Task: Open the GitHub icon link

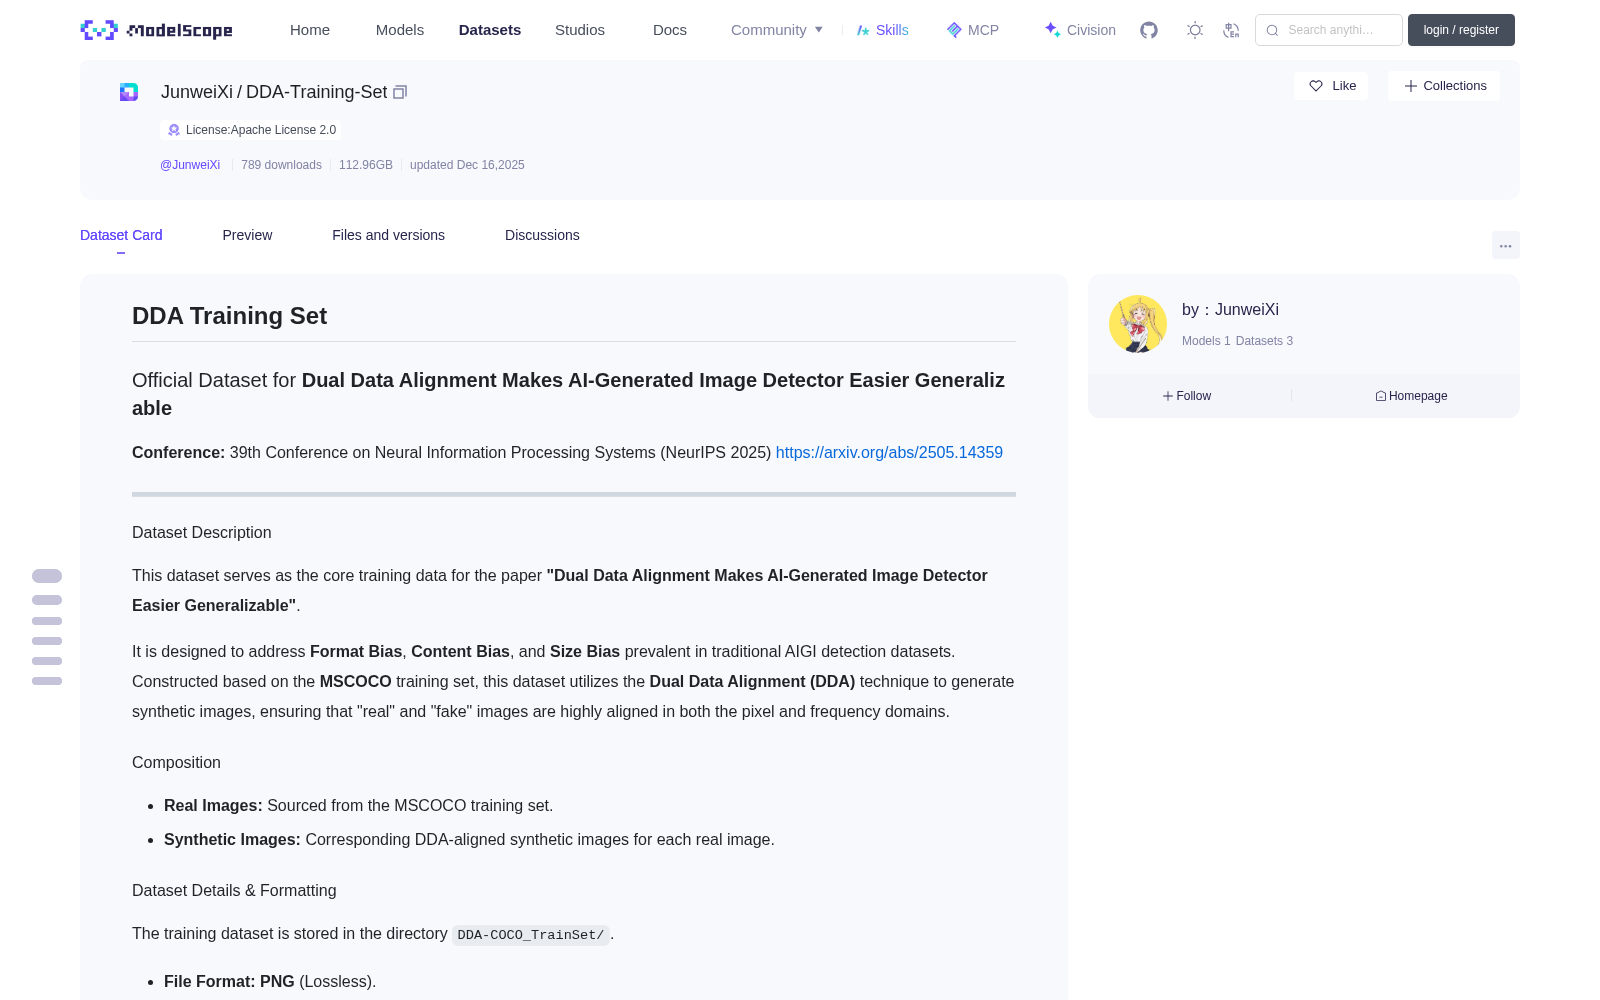Action: click(x=1149, y=30)
